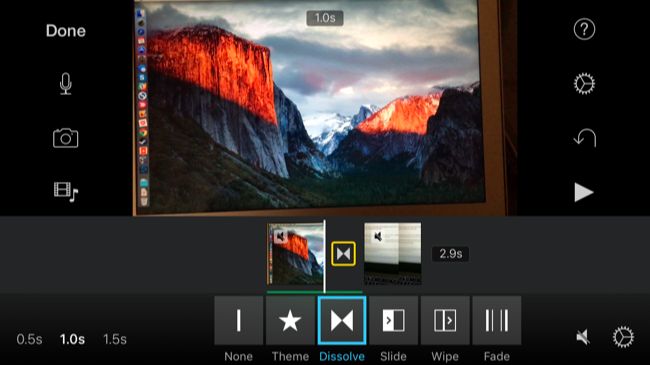Viewport: 650px width, 365px height.
Task: Select the second clip thumbnail in timeline
Action: pyautogui.click(x=393, y=254)
